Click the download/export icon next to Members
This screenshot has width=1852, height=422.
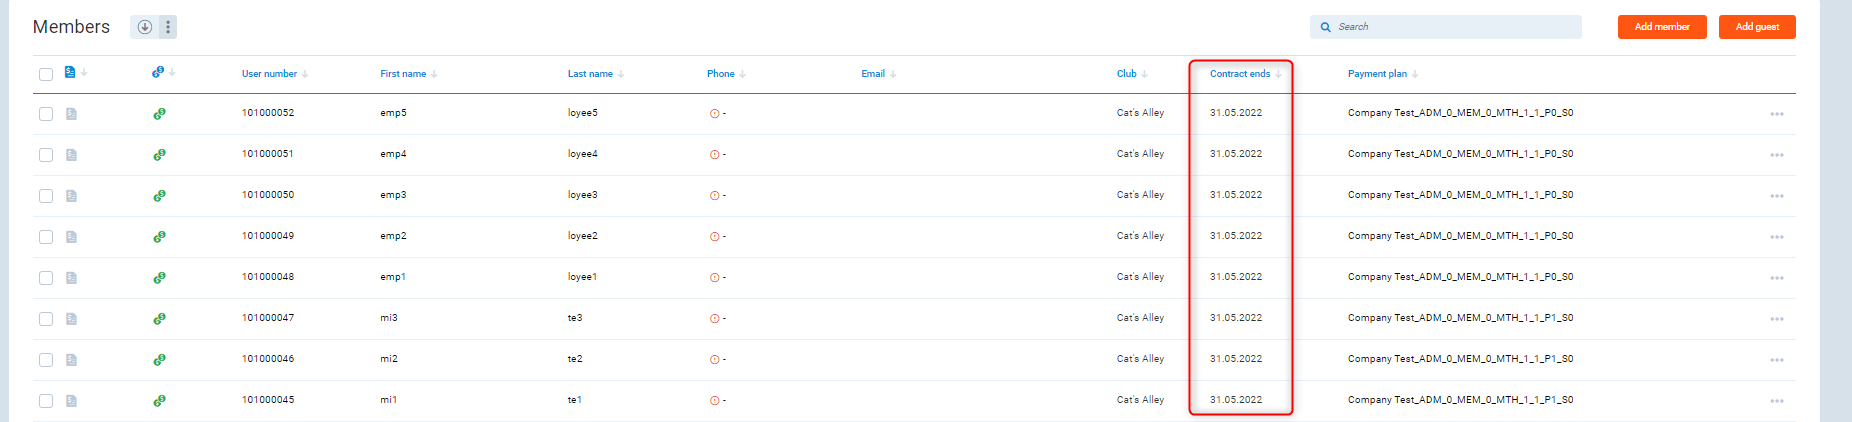[144, 27]
